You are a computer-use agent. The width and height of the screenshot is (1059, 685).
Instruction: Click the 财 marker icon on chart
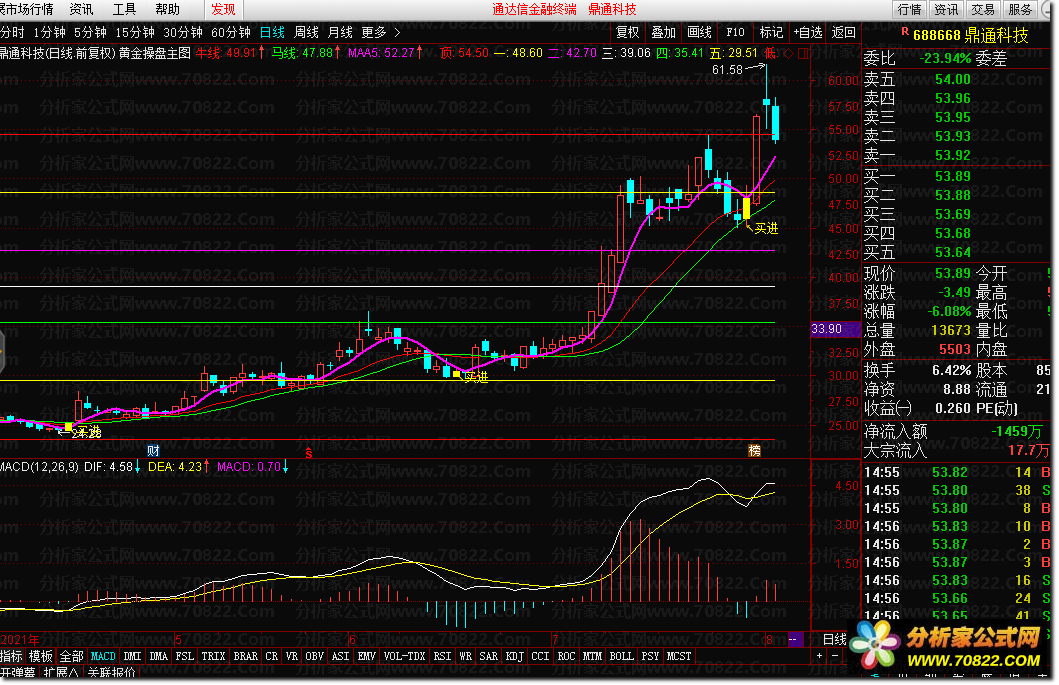click(153, 451)
